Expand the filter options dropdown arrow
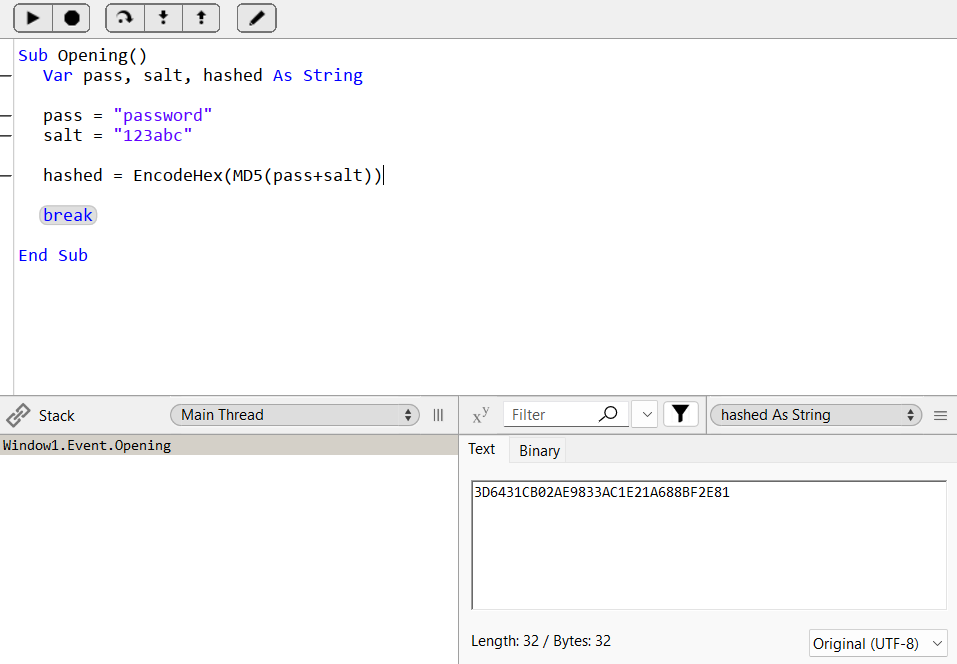This screenshot has height=664, width=957. [647, 414]
